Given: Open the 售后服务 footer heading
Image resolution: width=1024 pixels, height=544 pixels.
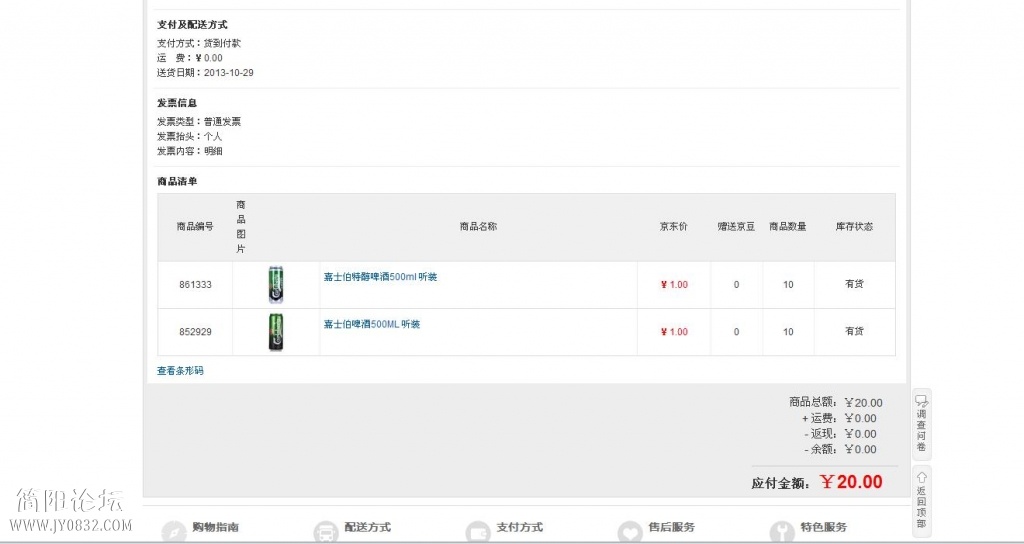Looking at the screenshot, I should click(672, 527).
